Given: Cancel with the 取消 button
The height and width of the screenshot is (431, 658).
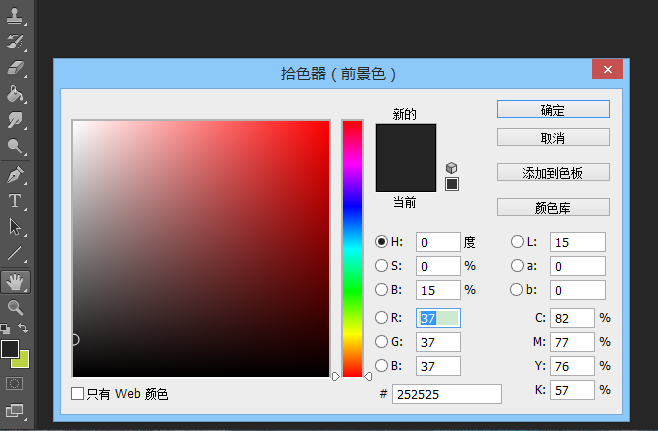Looking at the screenshot, I should (x=553, y=137).
